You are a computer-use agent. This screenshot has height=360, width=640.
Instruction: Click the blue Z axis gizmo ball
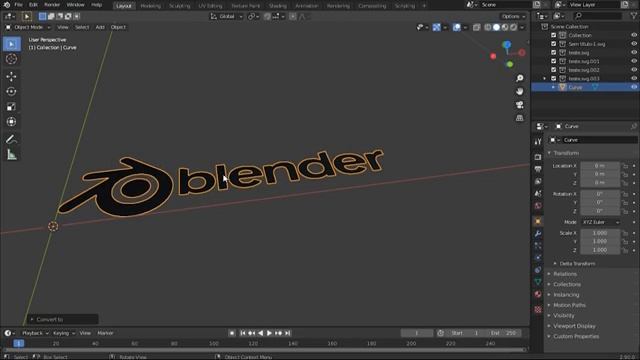(x=507, y=44)
